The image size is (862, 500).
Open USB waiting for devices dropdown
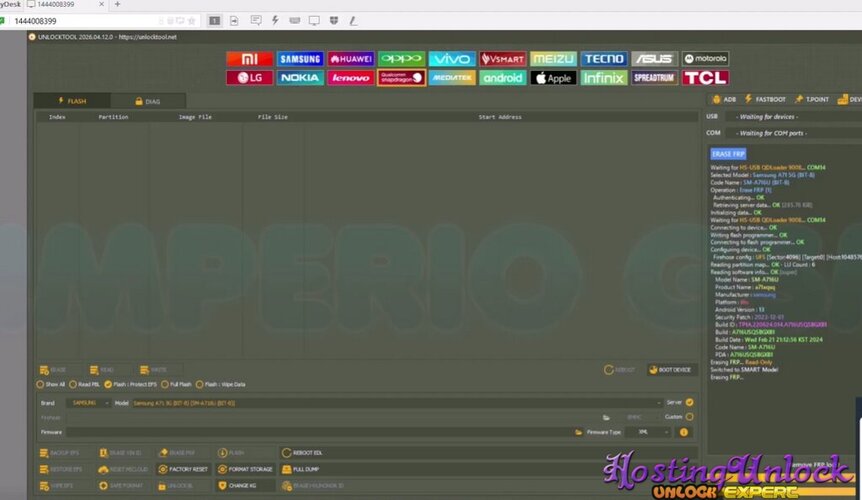coord(793,116)
